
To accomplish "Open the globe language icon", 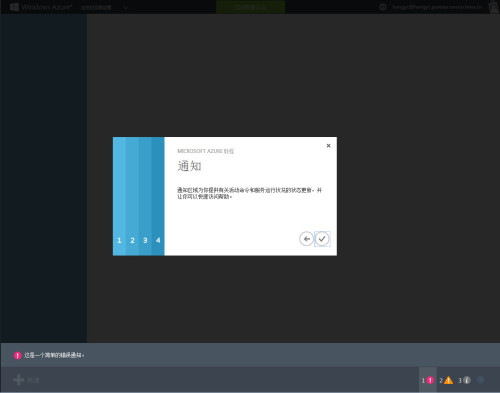I will (x=383, y=7).
